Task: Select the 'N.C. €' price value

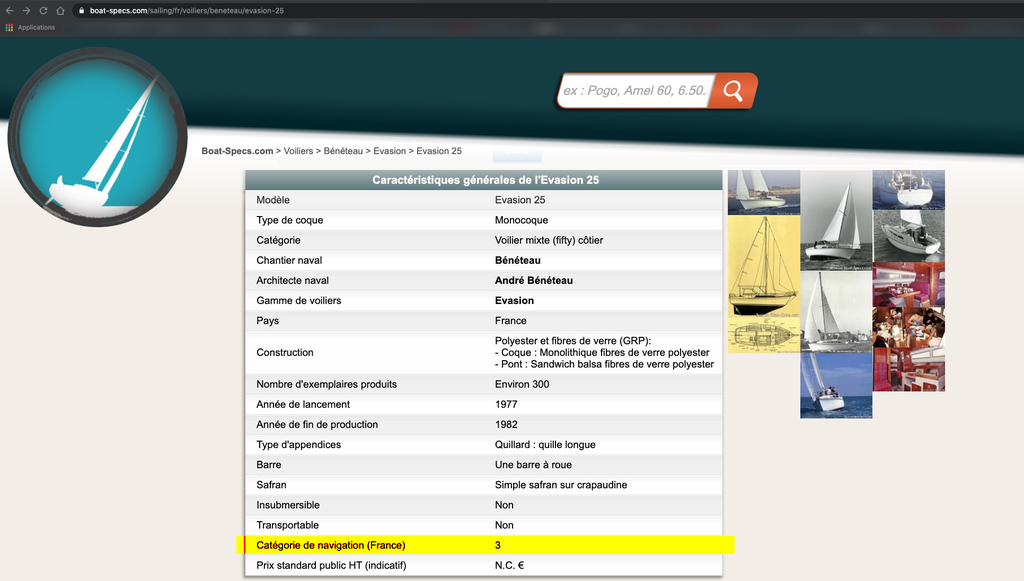Action: (509, 566)
